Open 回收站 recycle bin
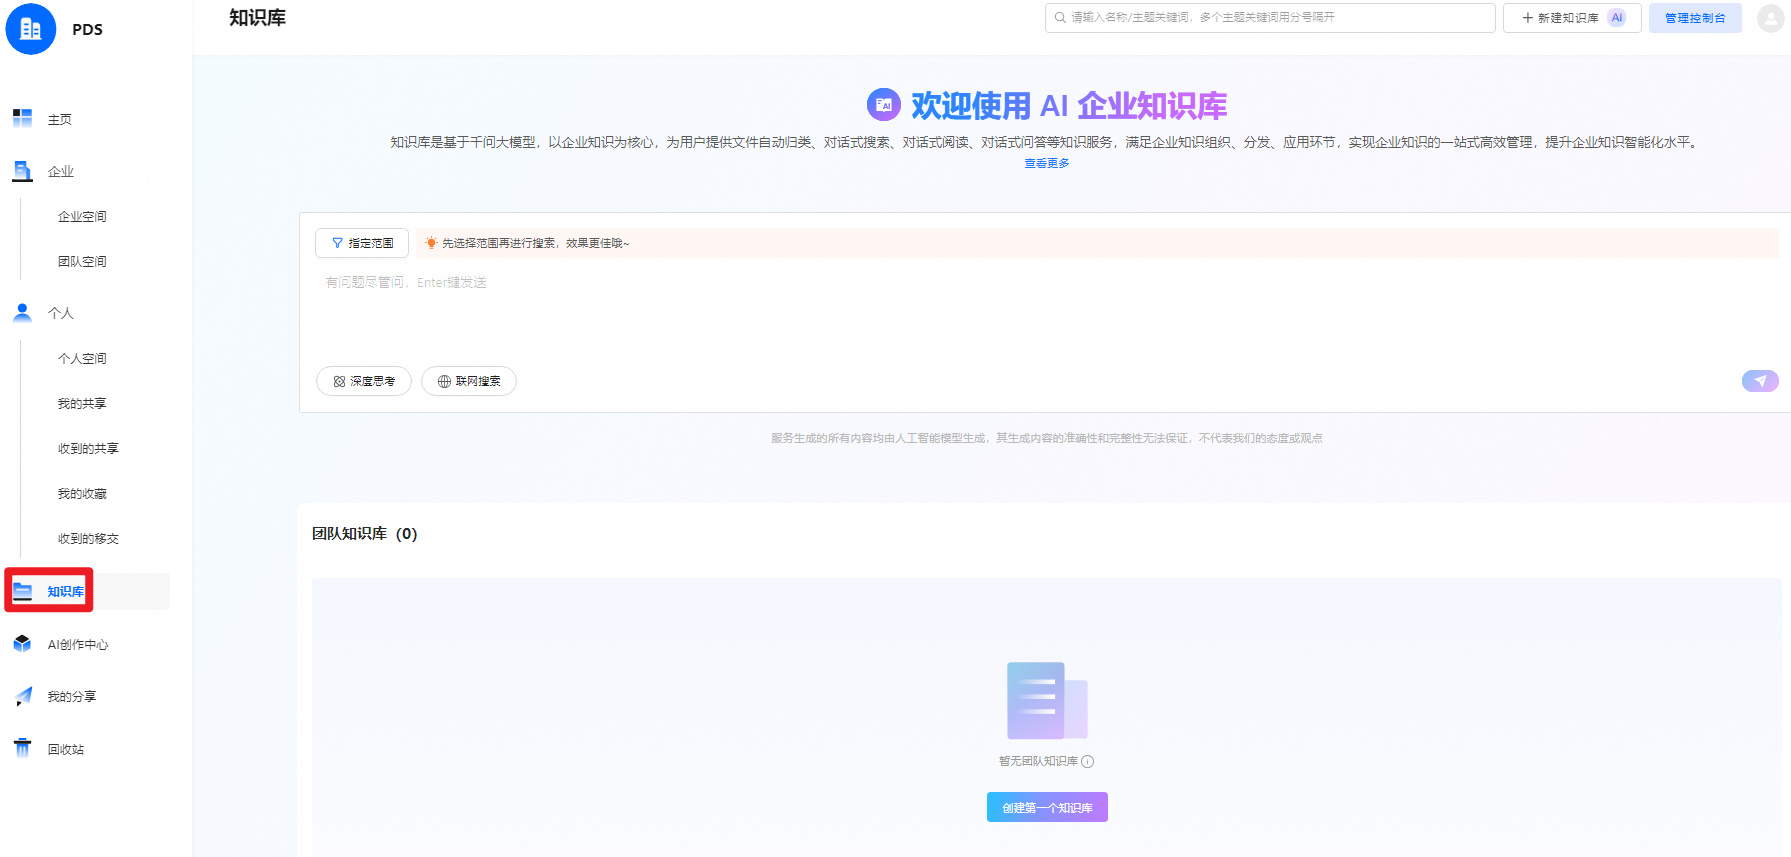The width and height of the screenshot is (1791, 857). [66, 749]
